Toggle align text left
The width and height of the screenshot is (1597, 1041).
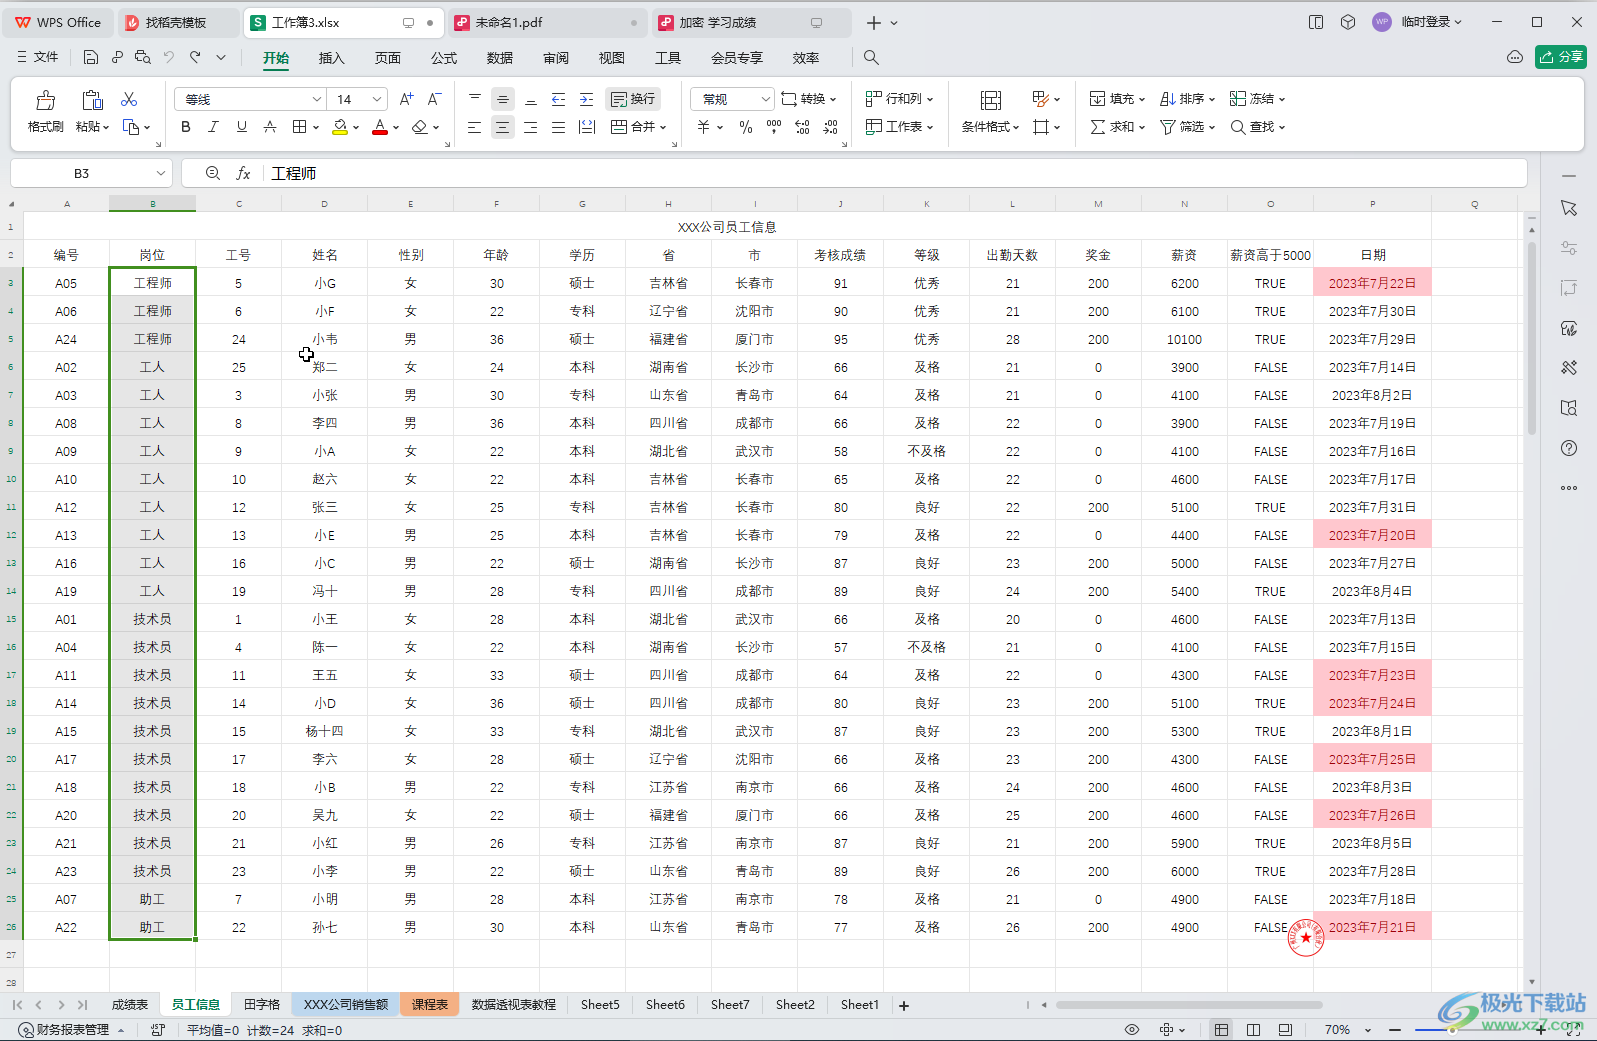(x=474, y=127)
